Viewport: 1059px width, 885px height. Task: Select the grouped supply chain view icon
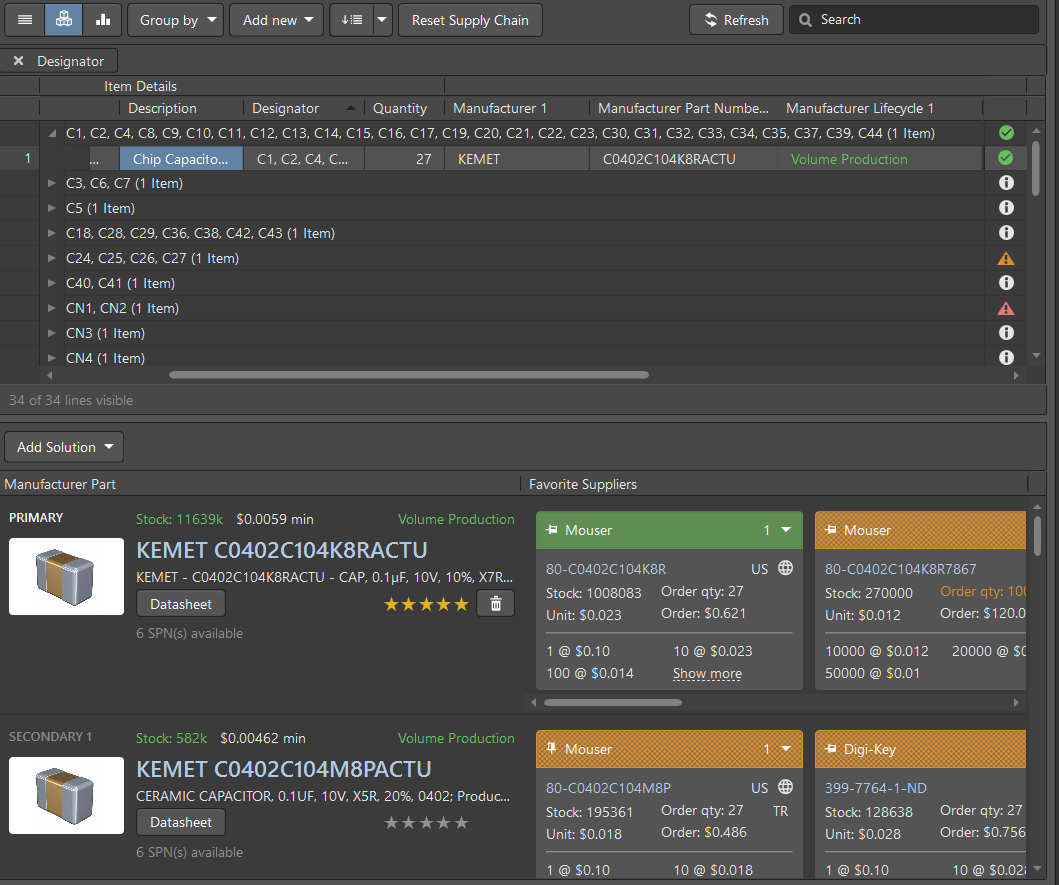click(63, 19)
